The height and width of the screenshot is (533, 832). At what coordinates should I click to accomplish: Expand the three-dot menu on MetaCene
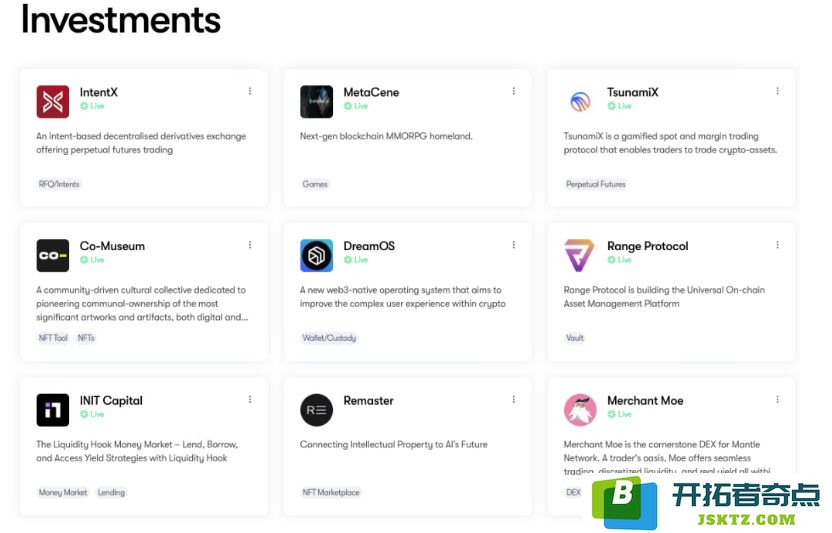pos(514,91)
